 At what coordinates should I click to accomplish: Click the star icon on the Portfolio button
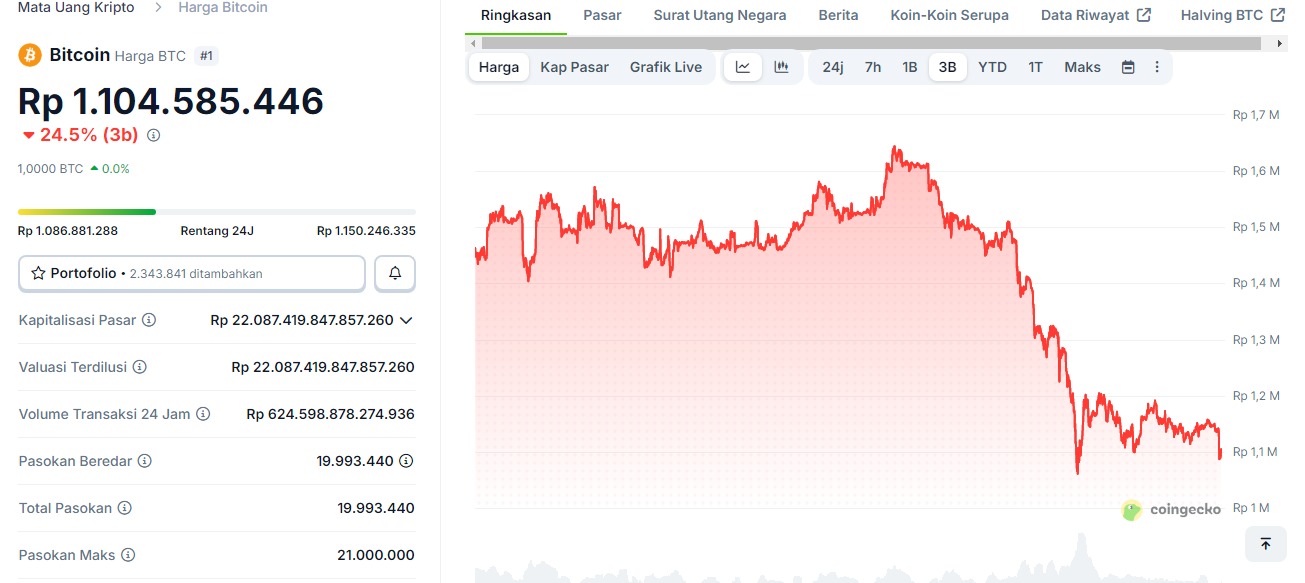[x=39, y=272]
